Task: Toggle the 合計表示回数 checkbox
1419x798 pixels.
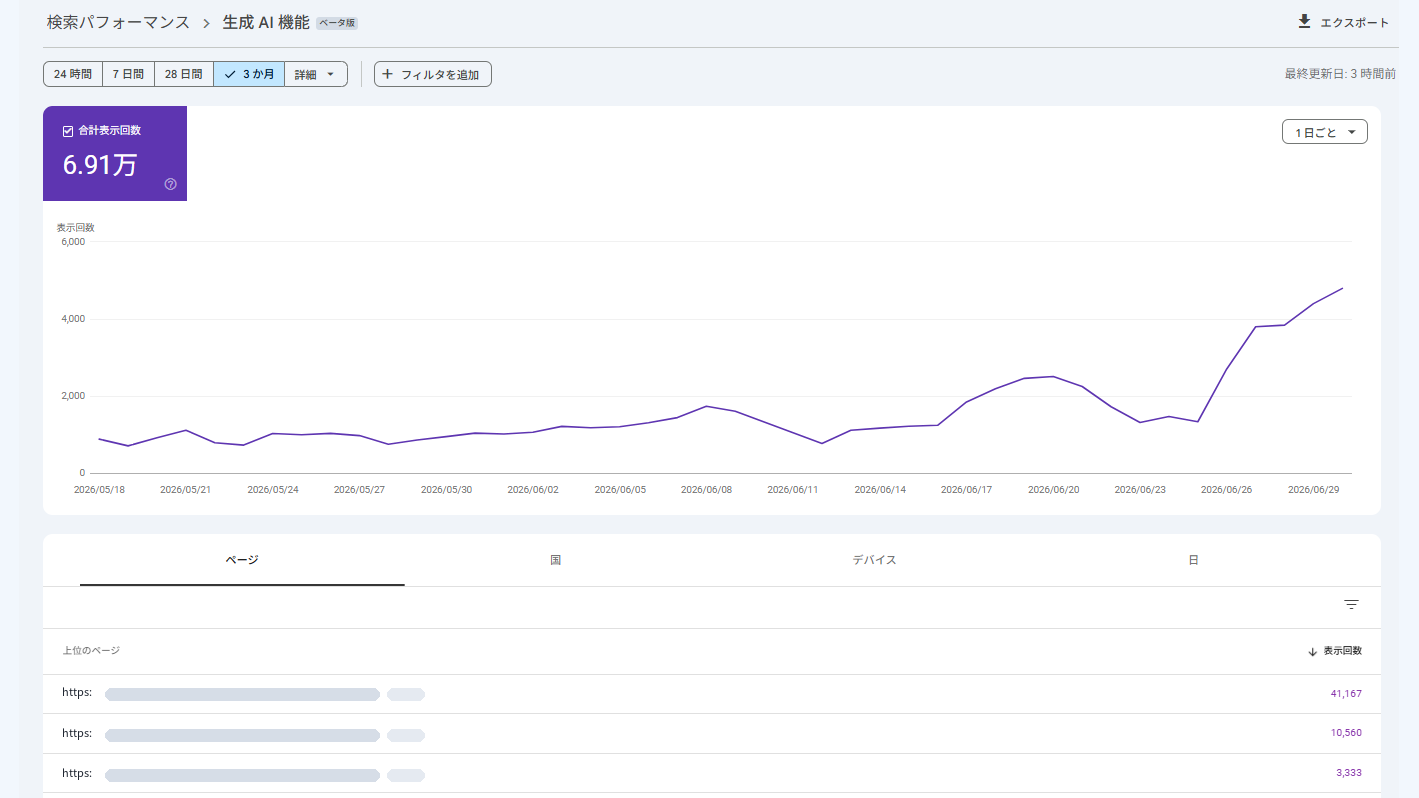Action: tap(68, 131)
